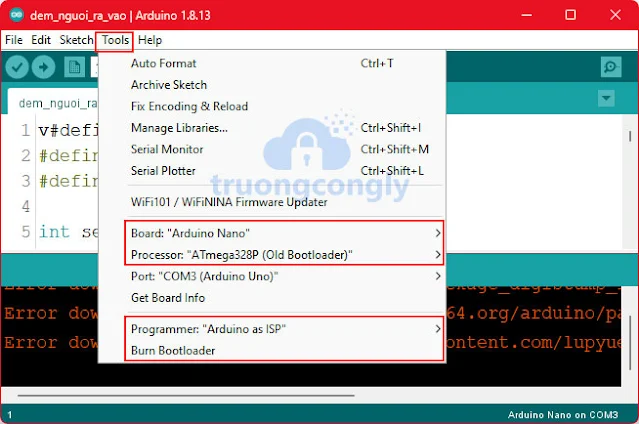
Task: Click line number 1 in editor
Action: pyautogui.click(x=26, y=130)
